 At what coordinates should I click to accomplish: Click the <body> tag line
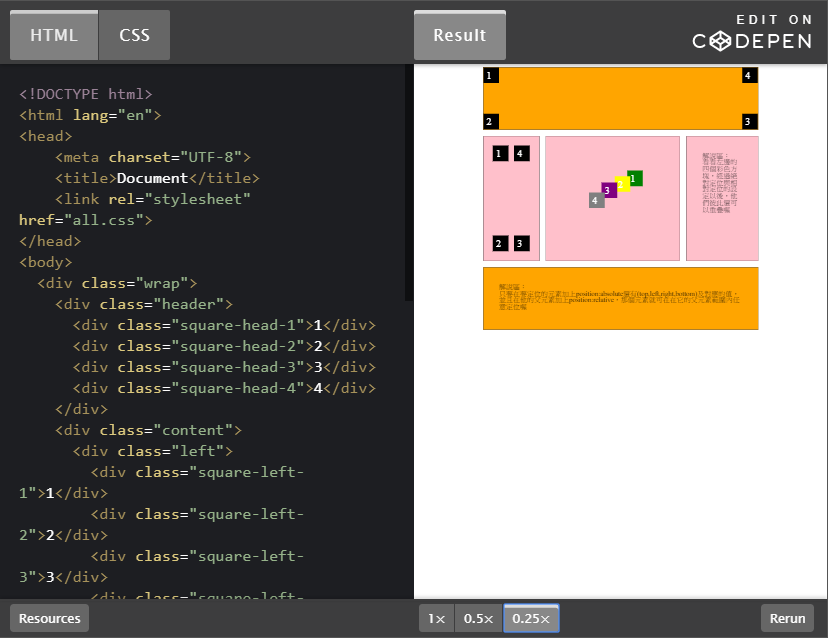pyautogui.click(x=45, y=262)
